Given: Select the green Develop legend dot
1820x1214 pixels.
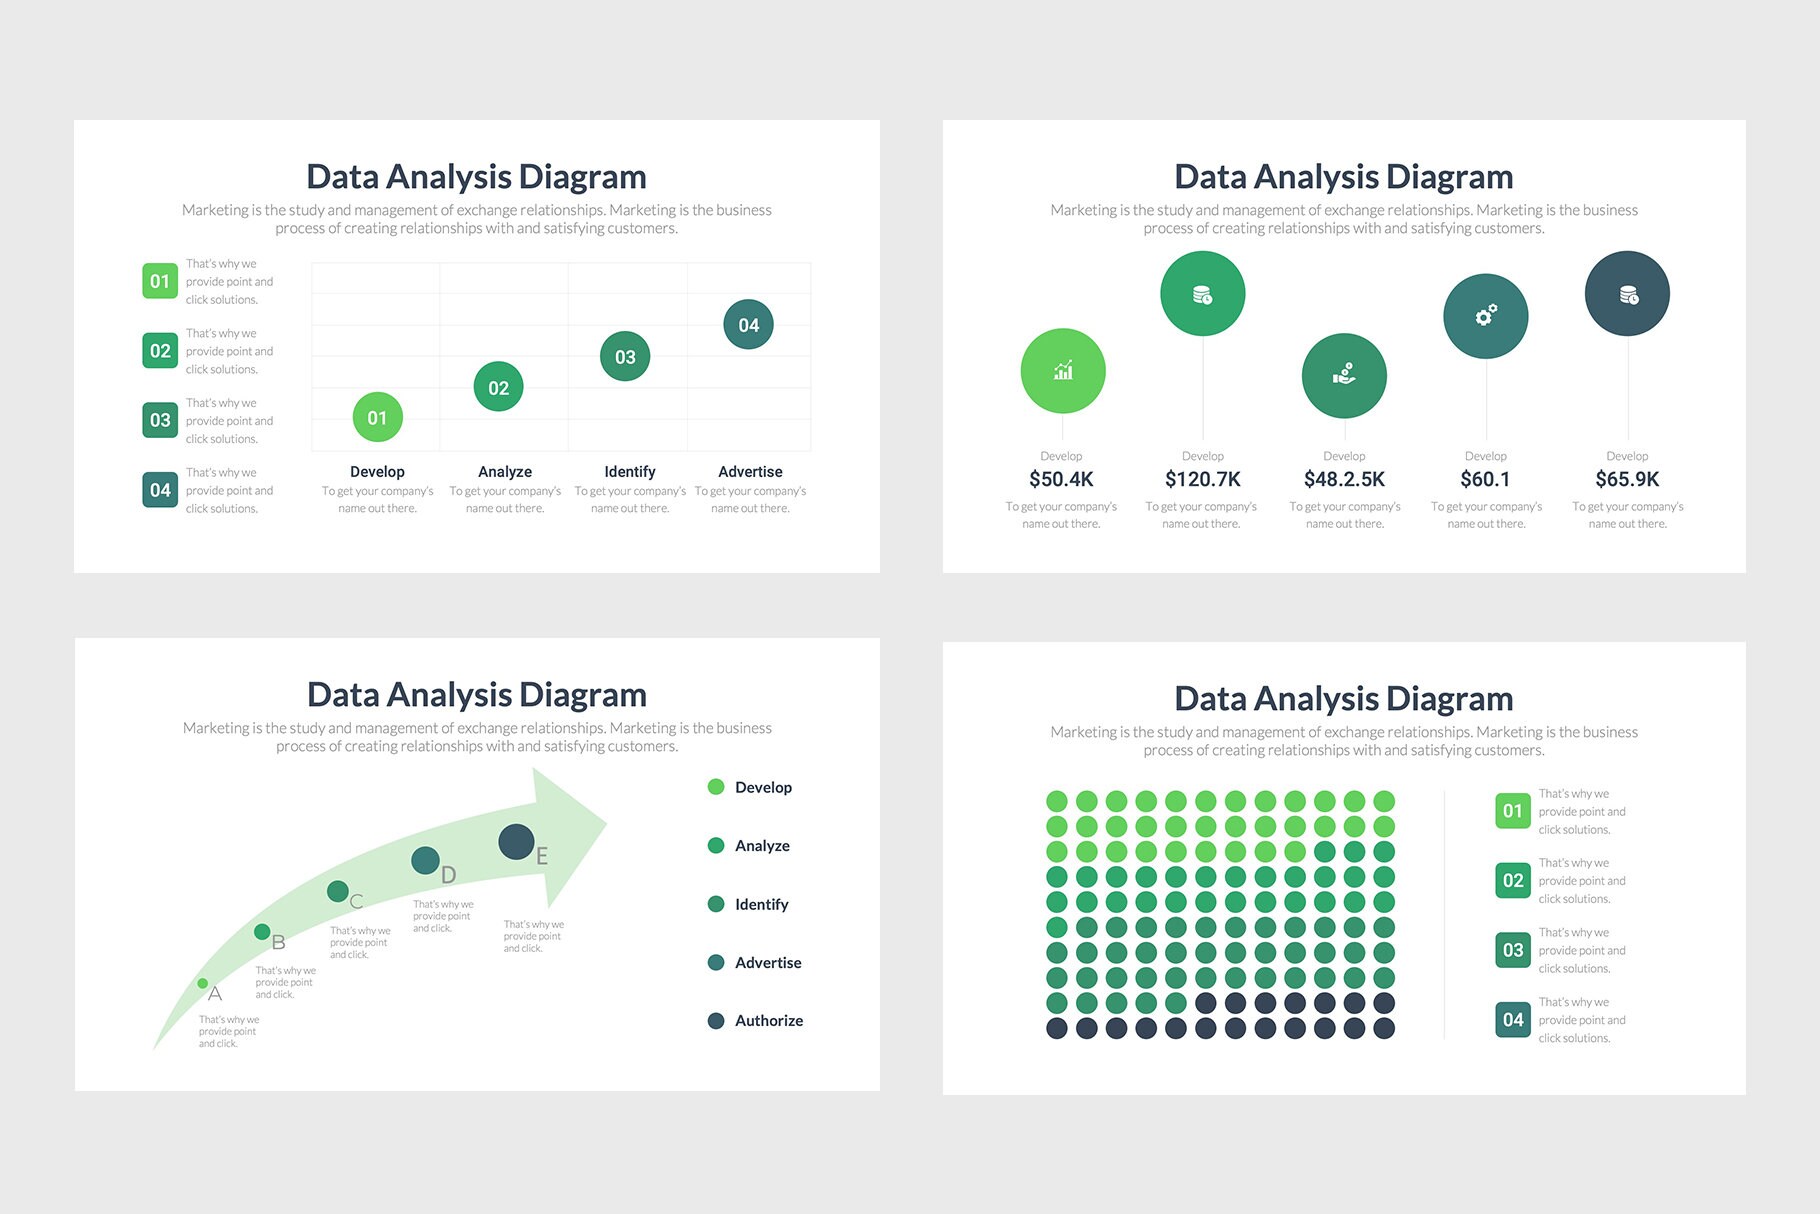Looking at the screenshot, I should (716, 787).
